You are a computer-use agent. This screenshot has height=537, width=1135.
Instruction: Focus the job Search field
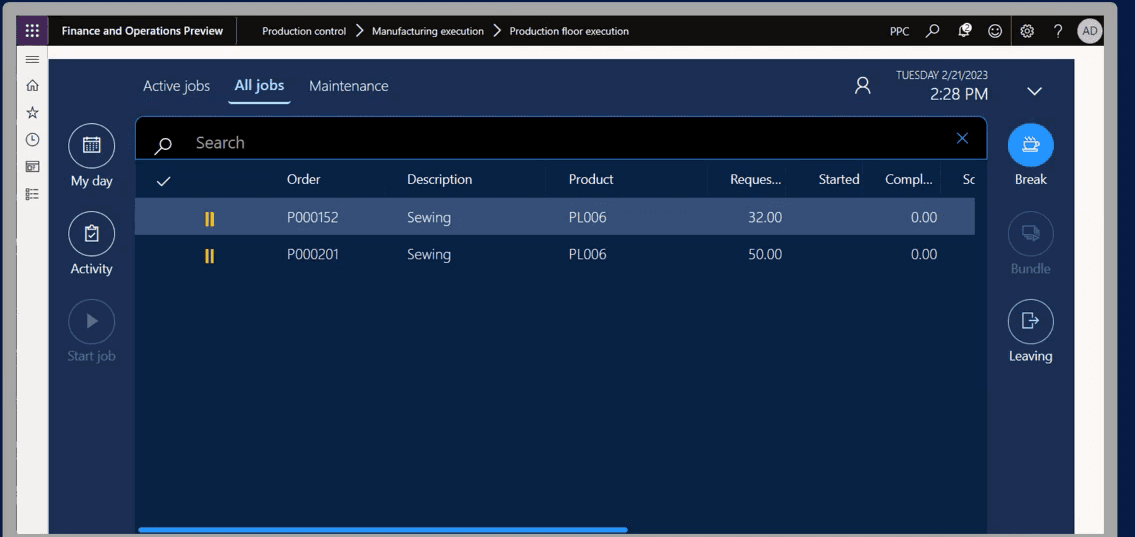click(561, 139)
